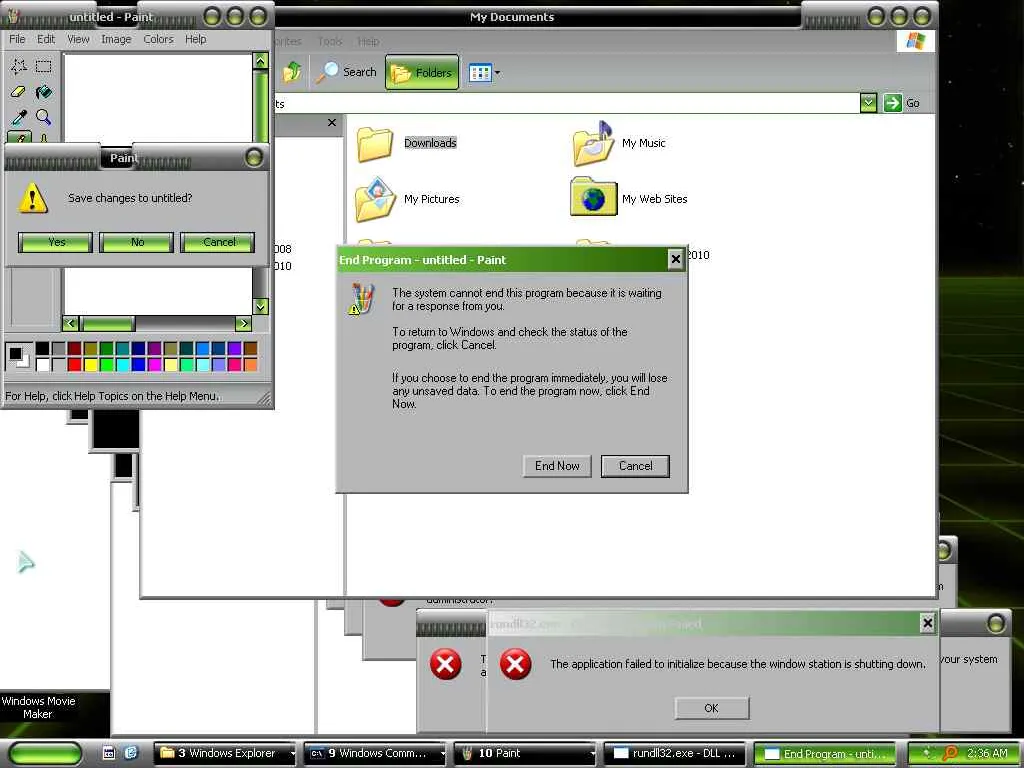This screenshot has width=1024, height=768.
Task: Open Paint's Colors menu
Action: [159, 39]
